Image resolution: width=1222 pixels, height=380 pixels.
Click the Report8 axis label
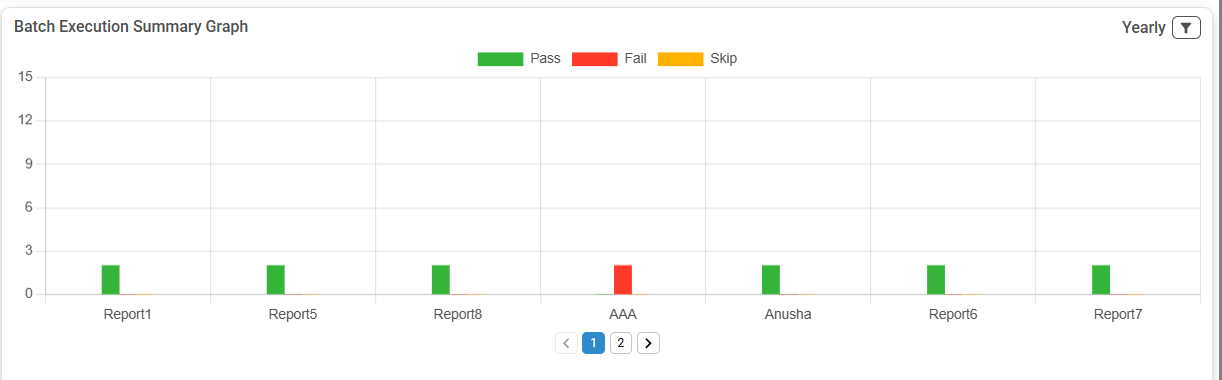458,314
